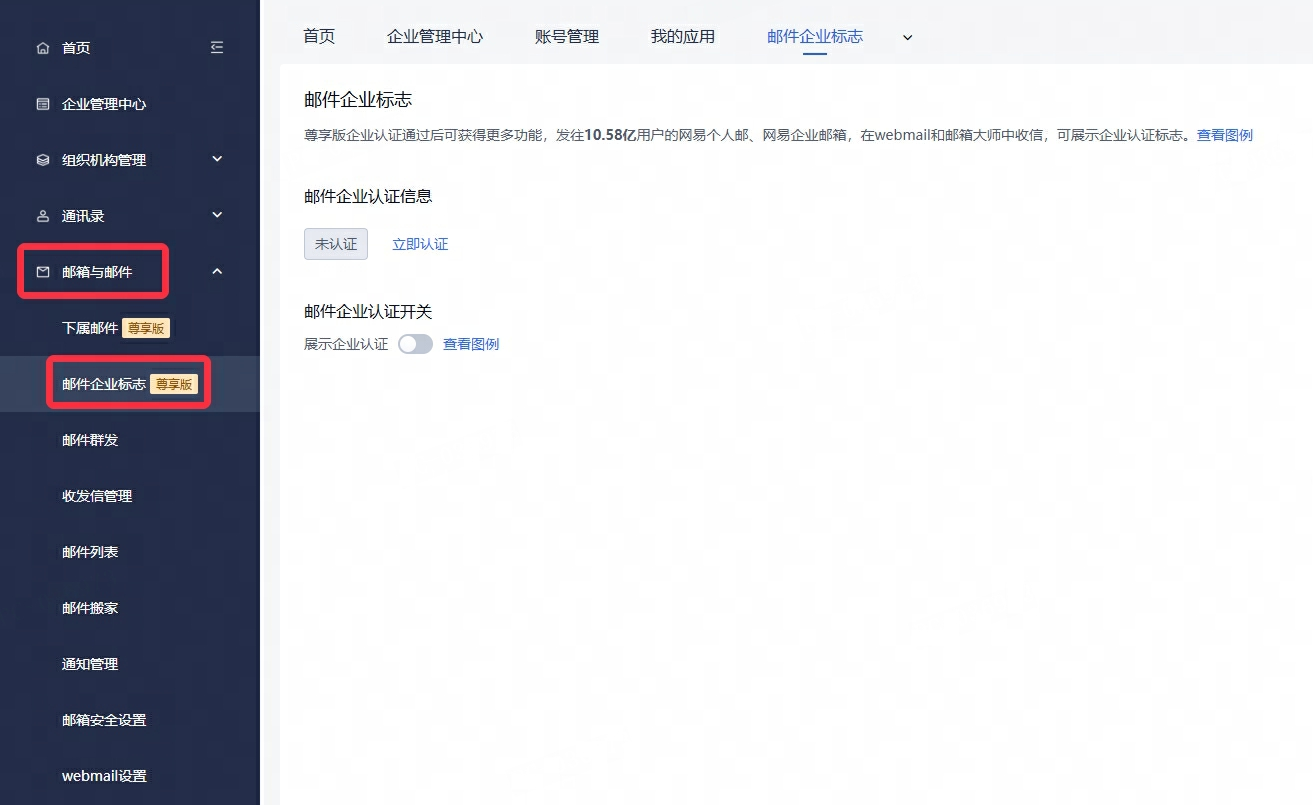Toggle the 展示企业认证 switch

(x=415, y=344)
